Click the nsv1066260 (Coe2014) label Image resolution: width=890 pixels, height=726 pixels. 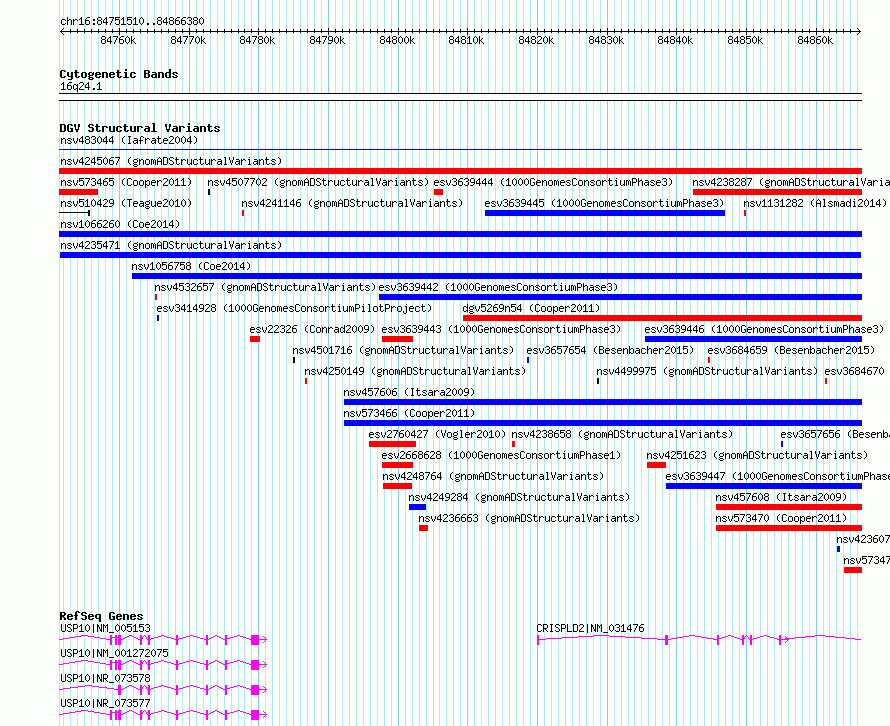click(x=120, y=224)
